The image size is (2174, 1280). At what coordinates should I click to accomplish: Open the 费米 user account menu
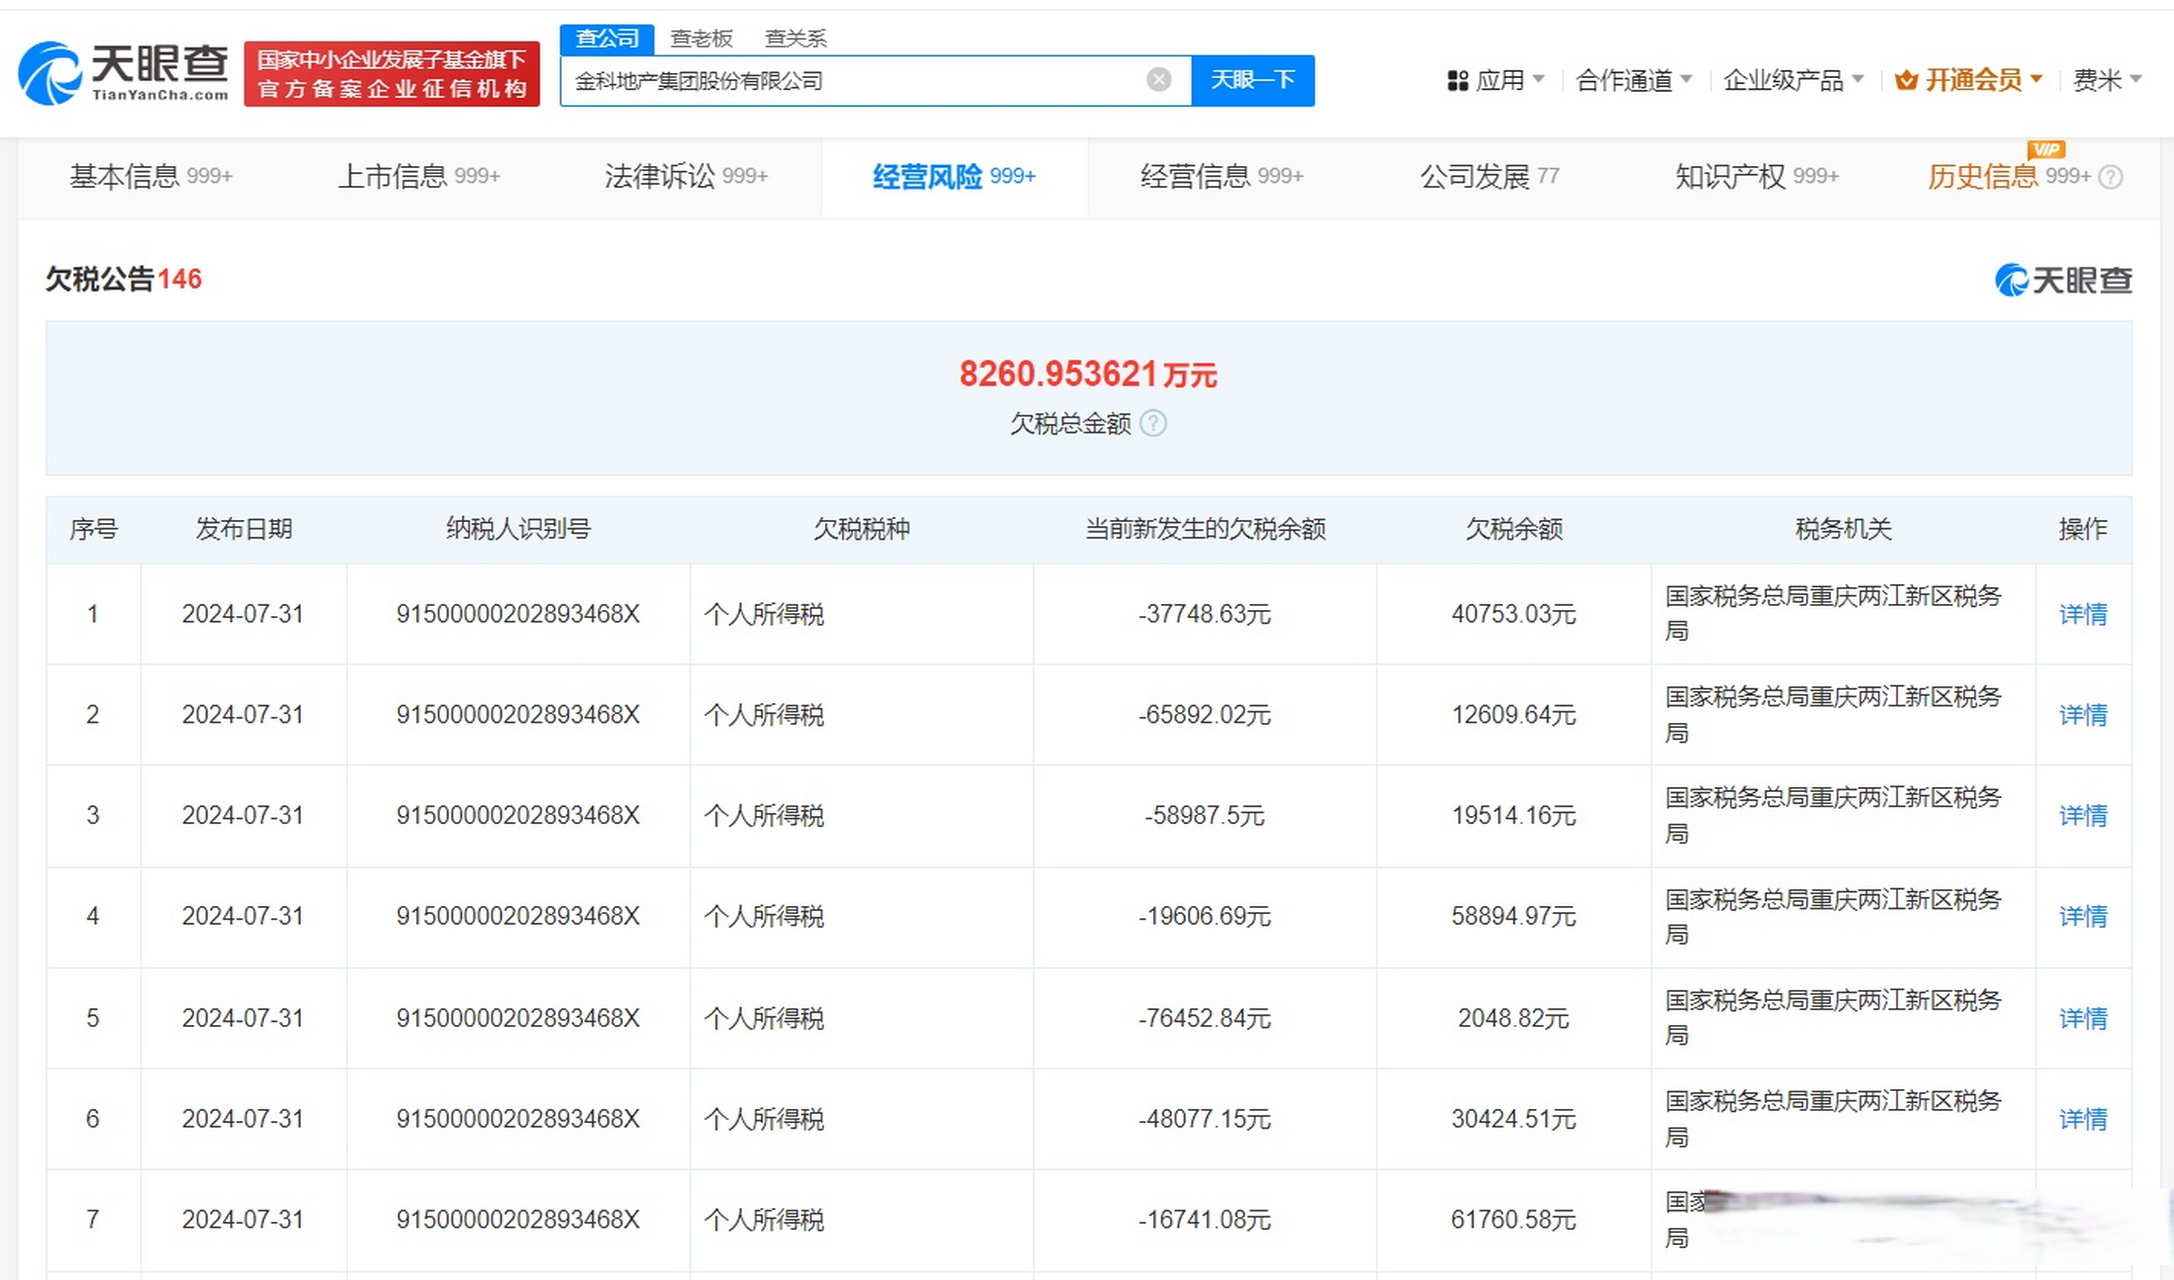[x=2107, y=80]
